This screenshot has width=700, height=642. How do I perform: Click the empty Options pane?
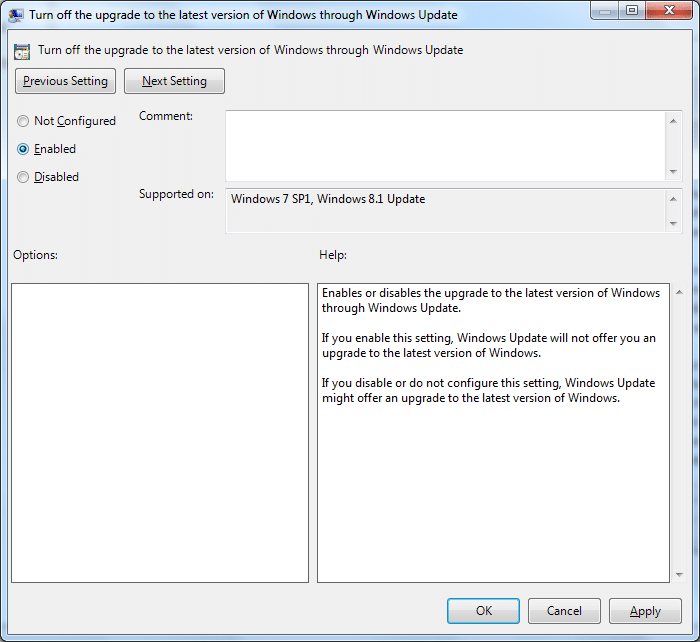(x=160, y=433)
